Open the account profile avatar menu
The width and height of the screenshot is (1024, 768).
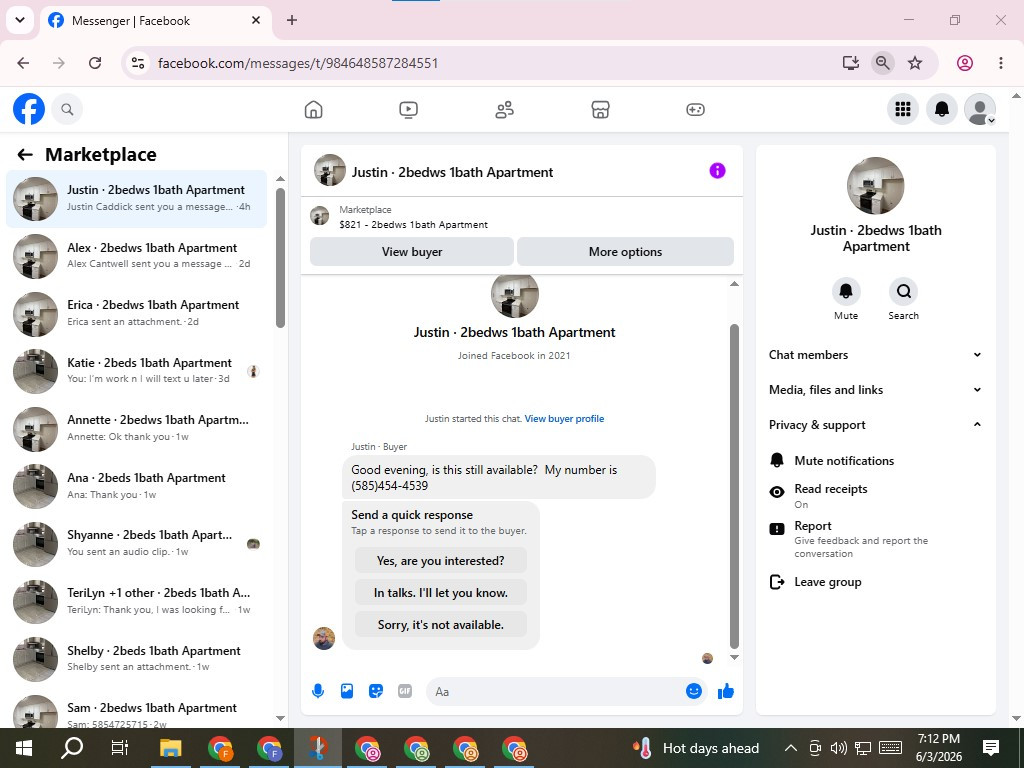980,109
